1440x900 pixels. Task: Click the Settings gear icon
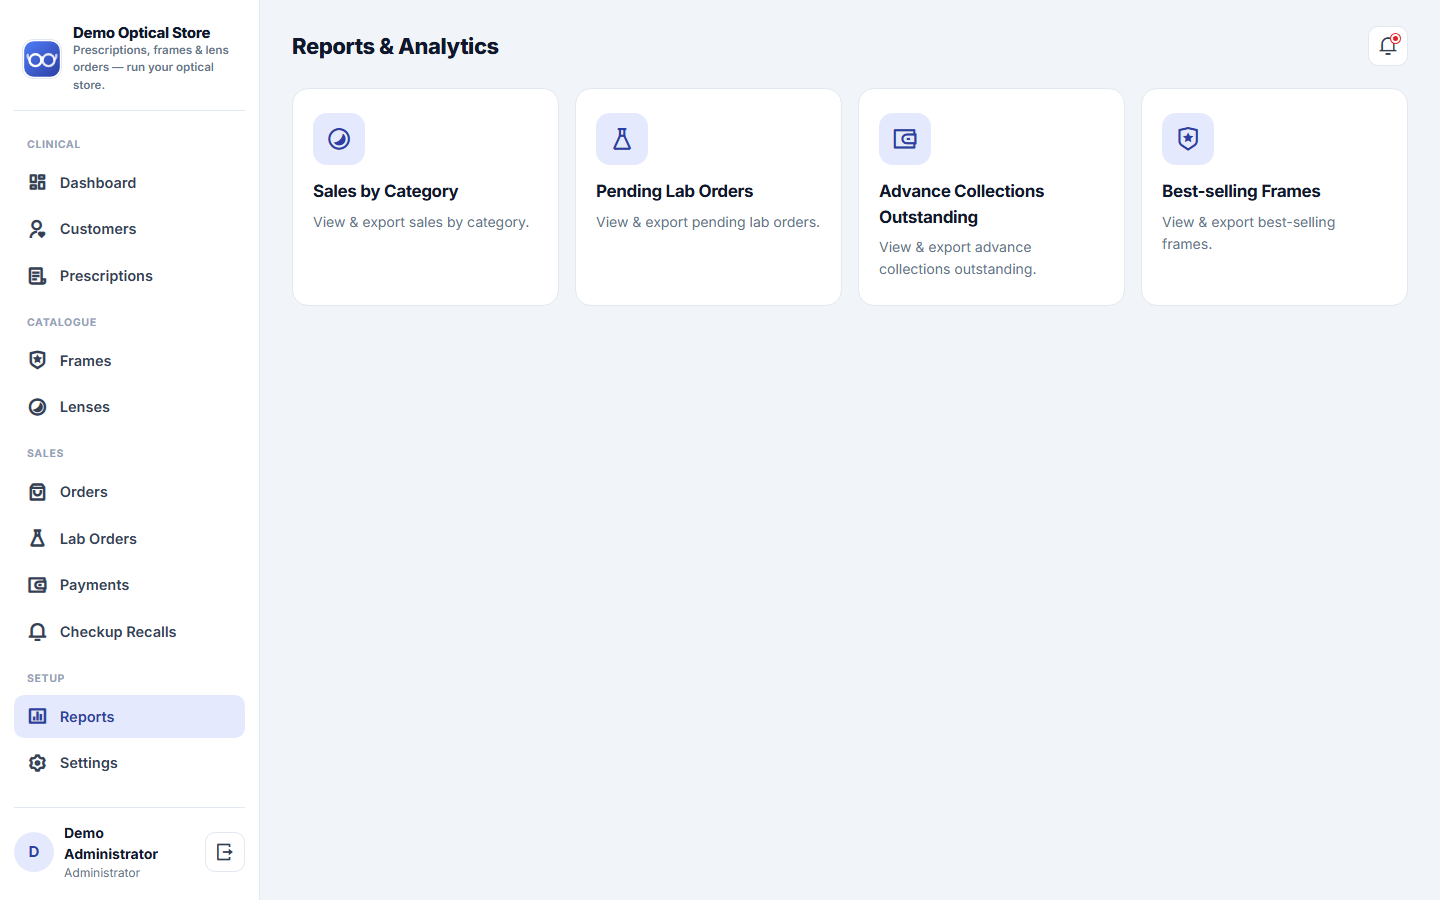(x=38, y=763)
